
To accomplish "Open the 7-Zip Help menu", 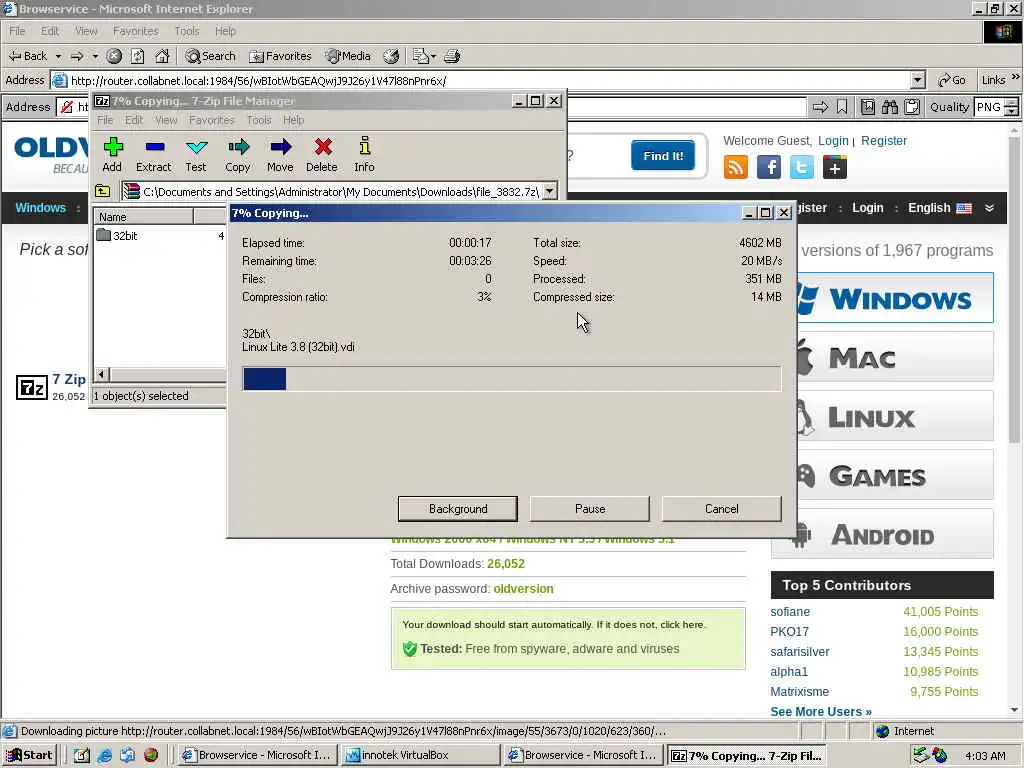I will pyautogui.click(x=294, y=120).
